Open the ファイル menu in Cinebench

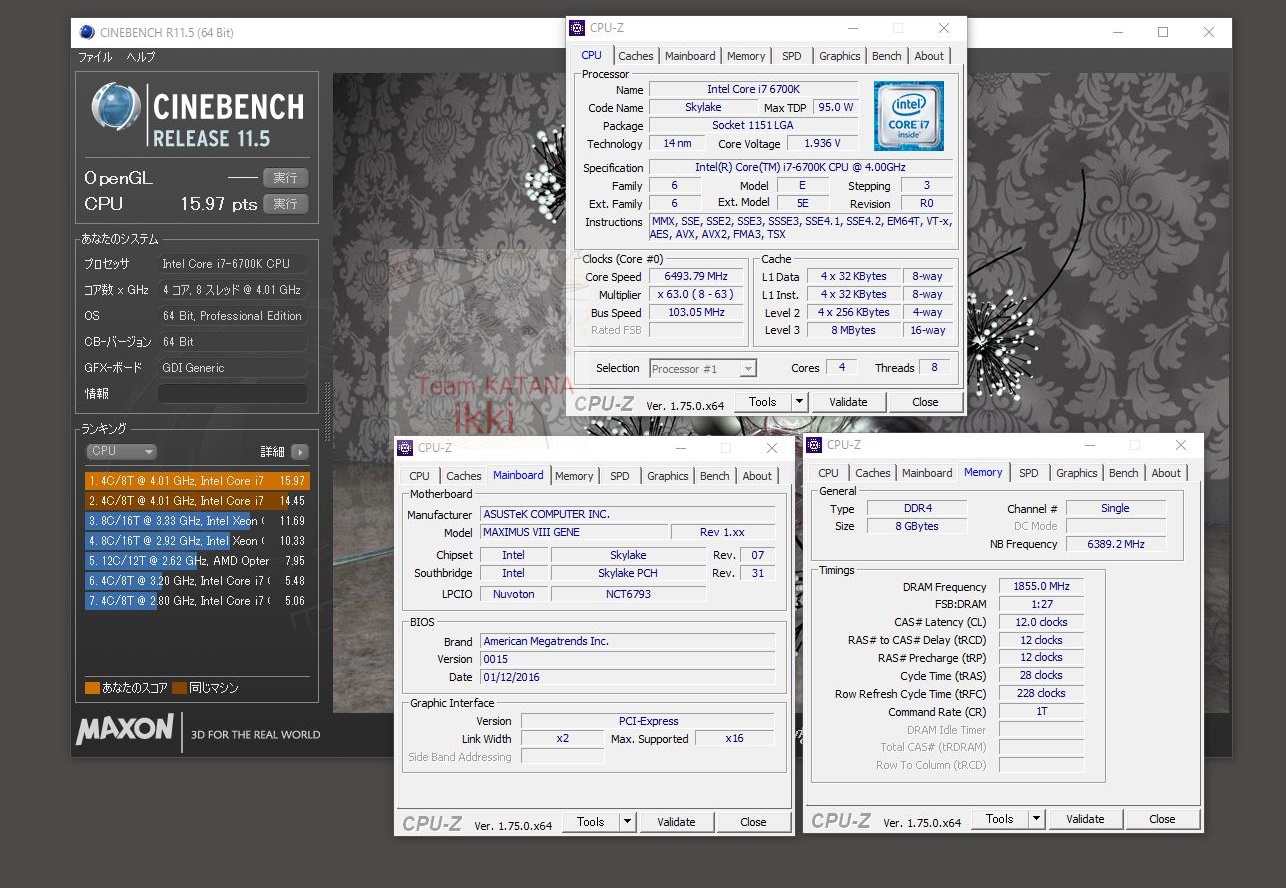pos(95,57)
